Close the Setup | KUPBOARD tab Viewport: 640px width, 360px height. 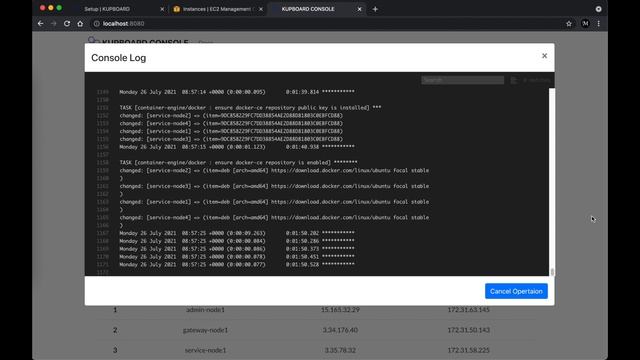162,9
